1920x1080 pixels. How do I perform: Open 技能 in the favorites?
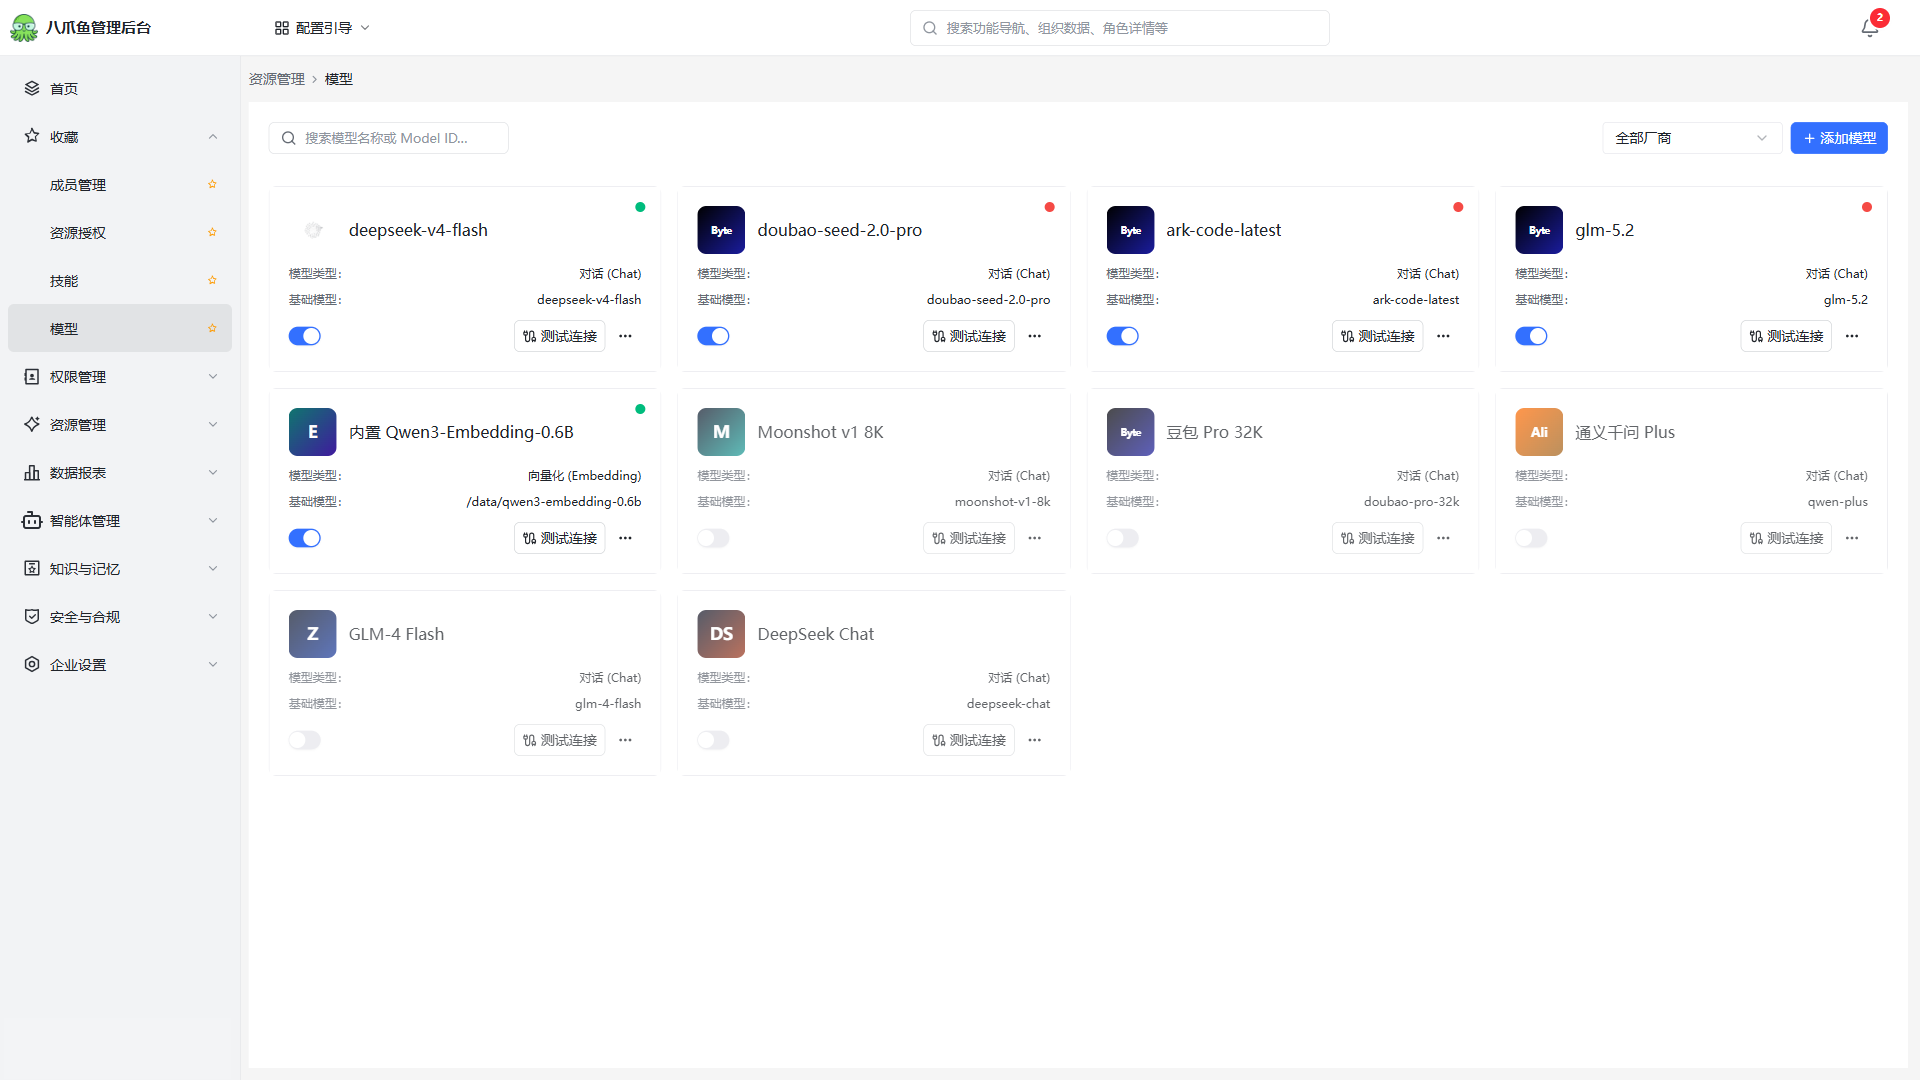click(120, 280)
